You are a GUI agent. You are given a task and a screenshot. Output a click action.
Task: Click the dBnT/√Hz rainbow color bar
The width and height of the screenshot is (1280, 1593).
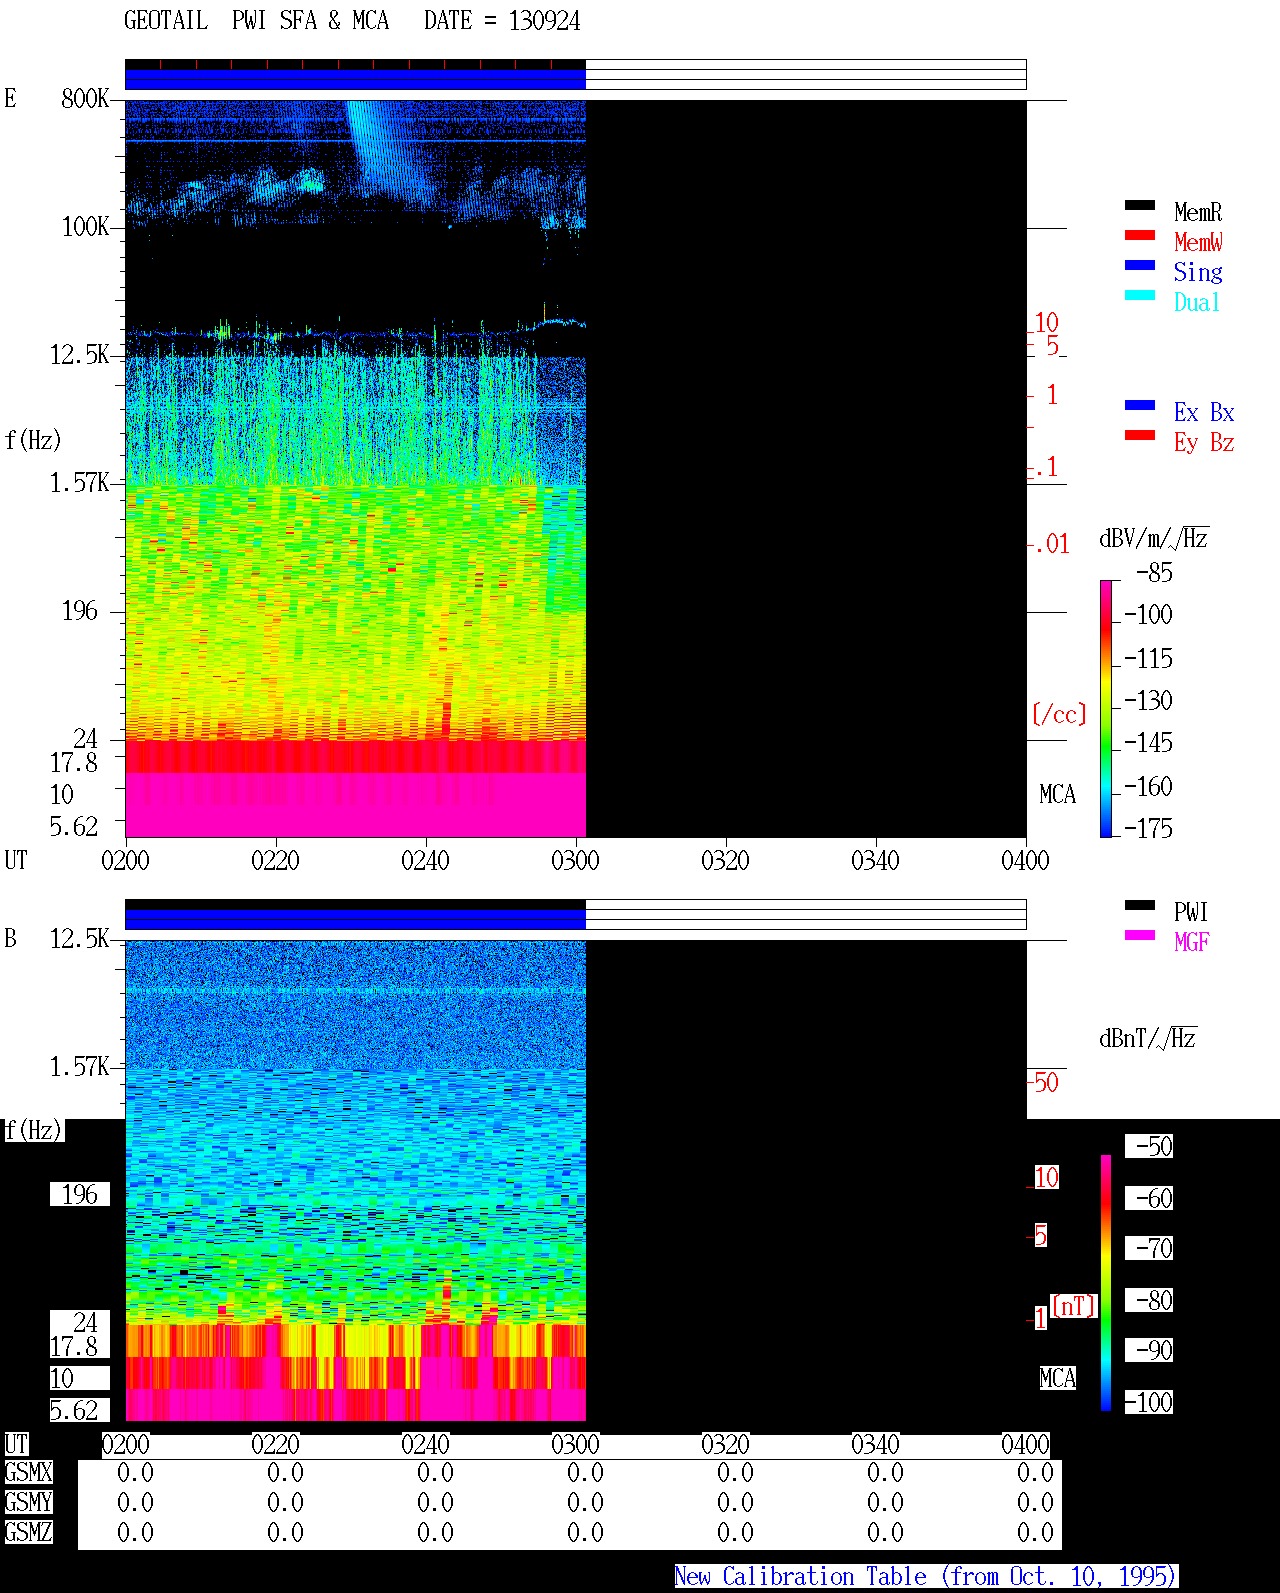coord(1105,1283)
